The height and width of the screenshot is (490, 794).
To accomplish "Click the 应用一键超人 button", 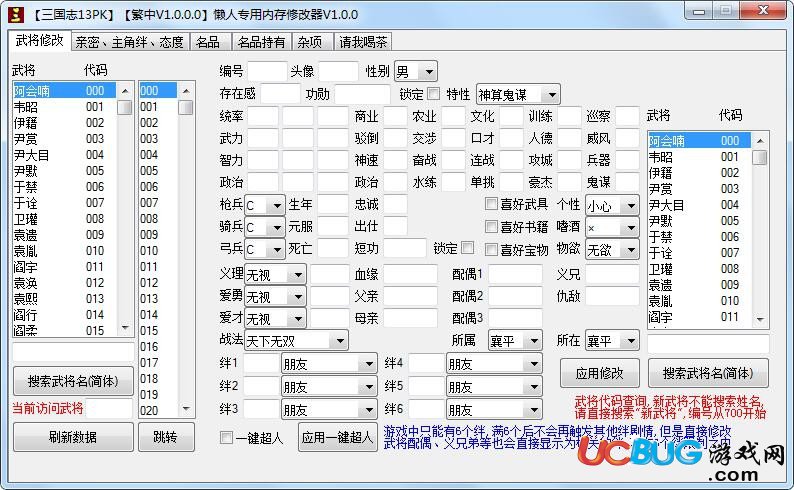I will 338,437.
